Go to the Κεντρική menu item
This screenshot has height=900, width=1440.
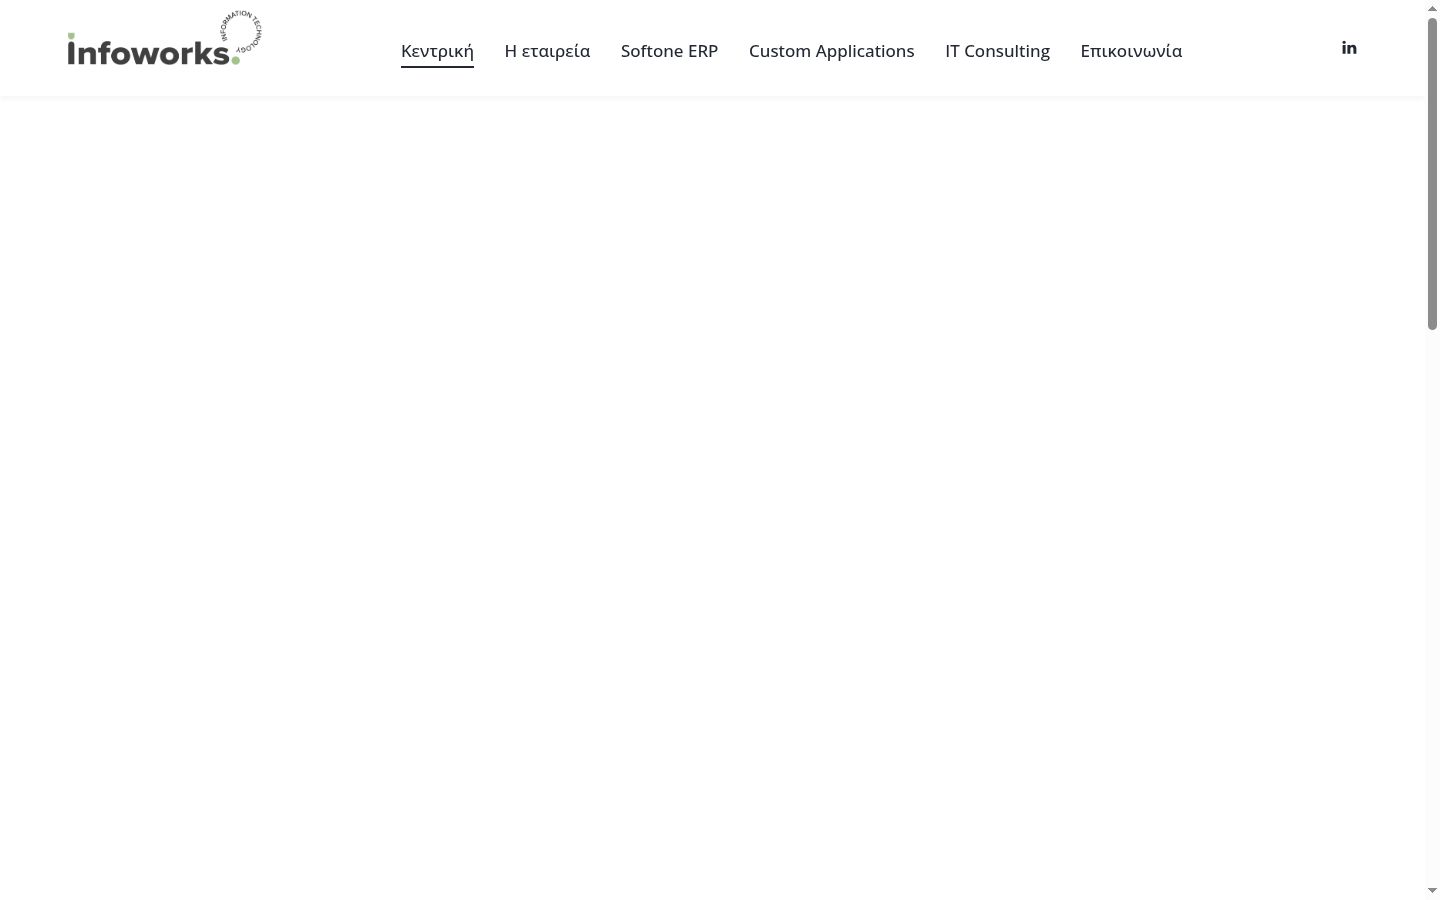[437, 51]
